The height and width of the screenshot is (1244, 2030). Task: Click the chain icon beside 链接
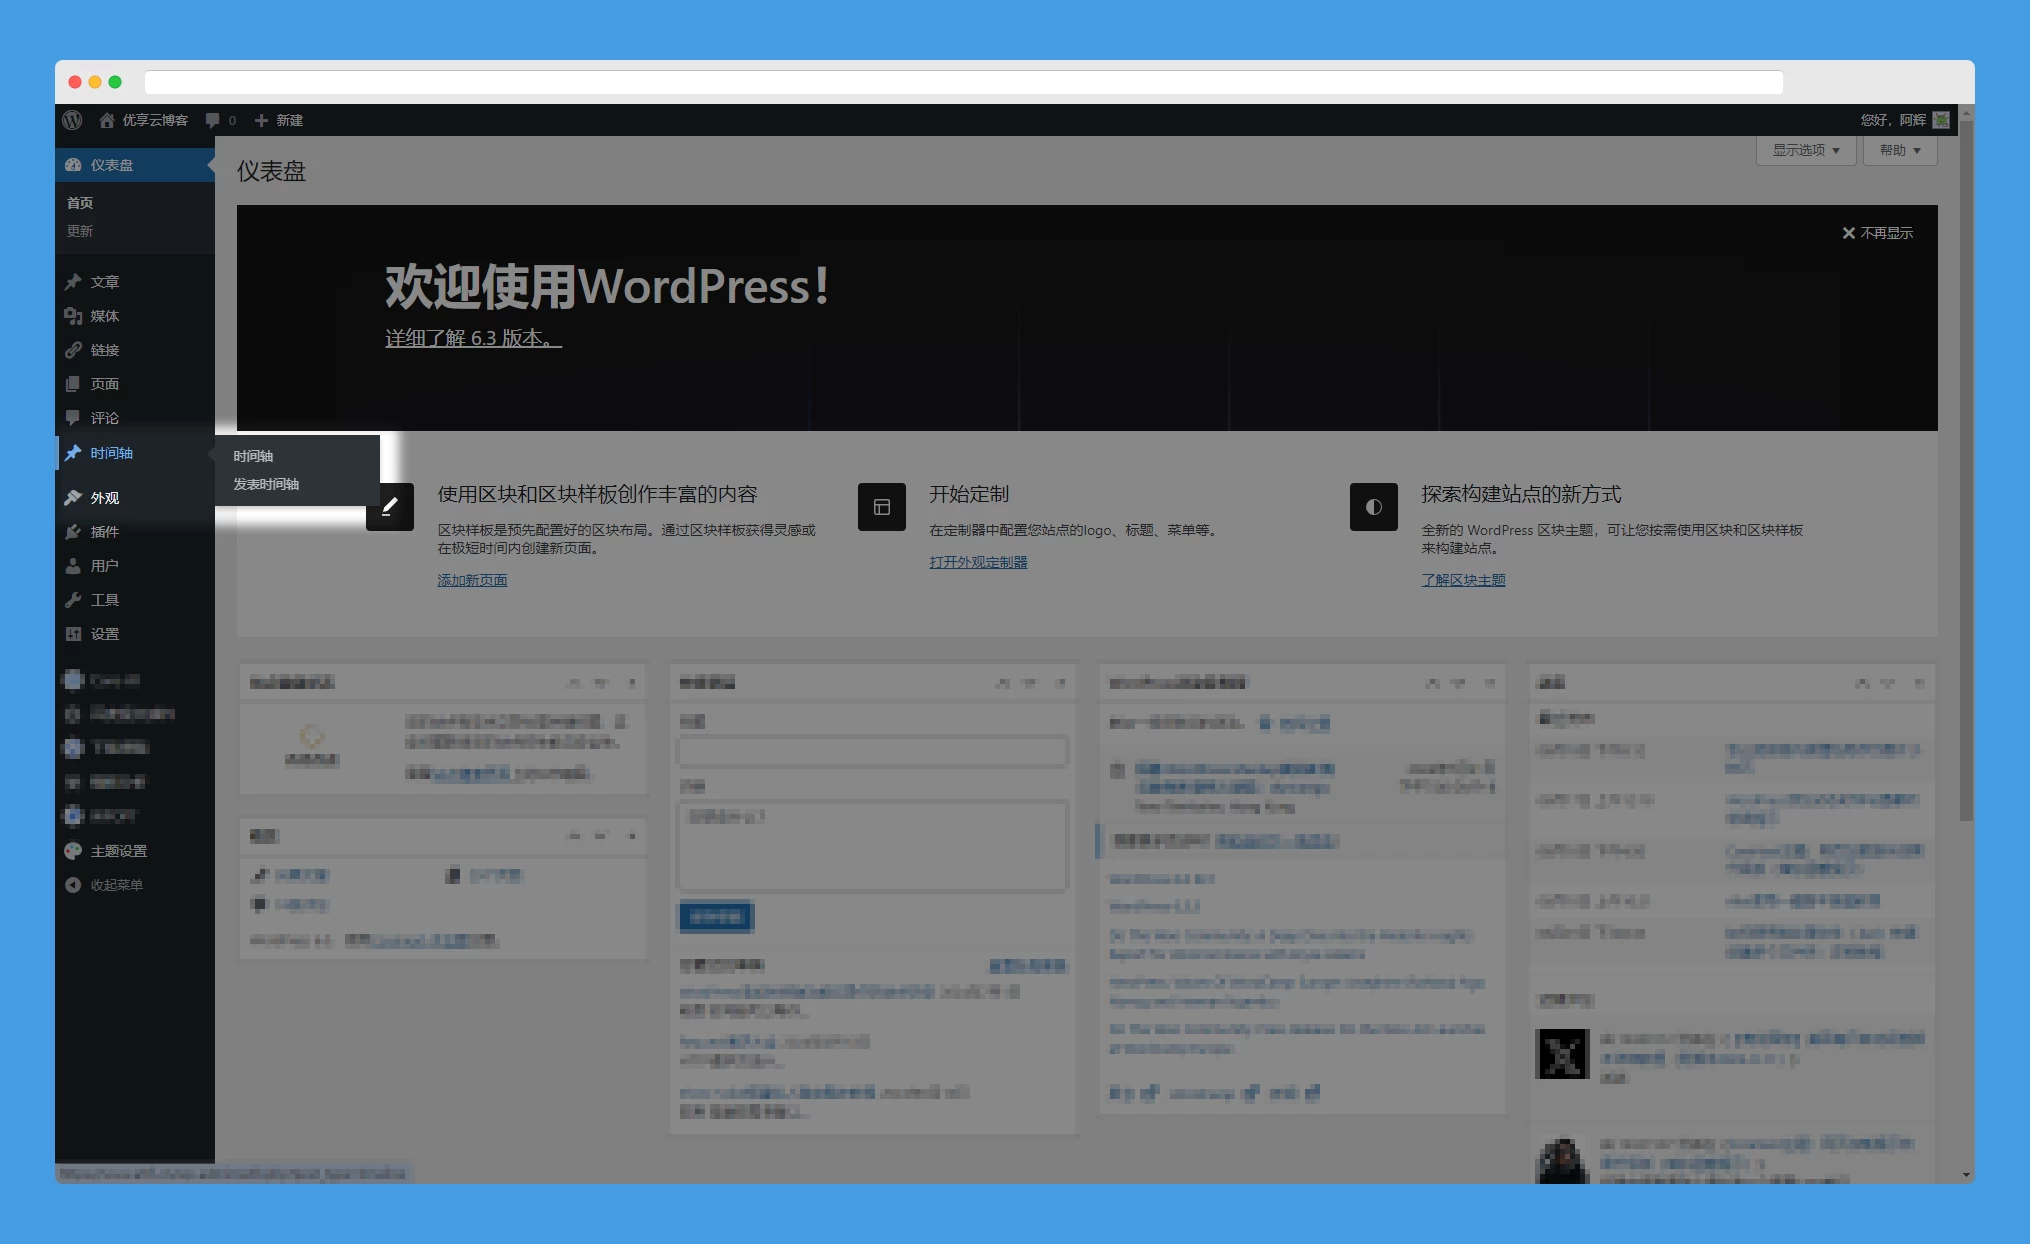click(x=73, y=350)
